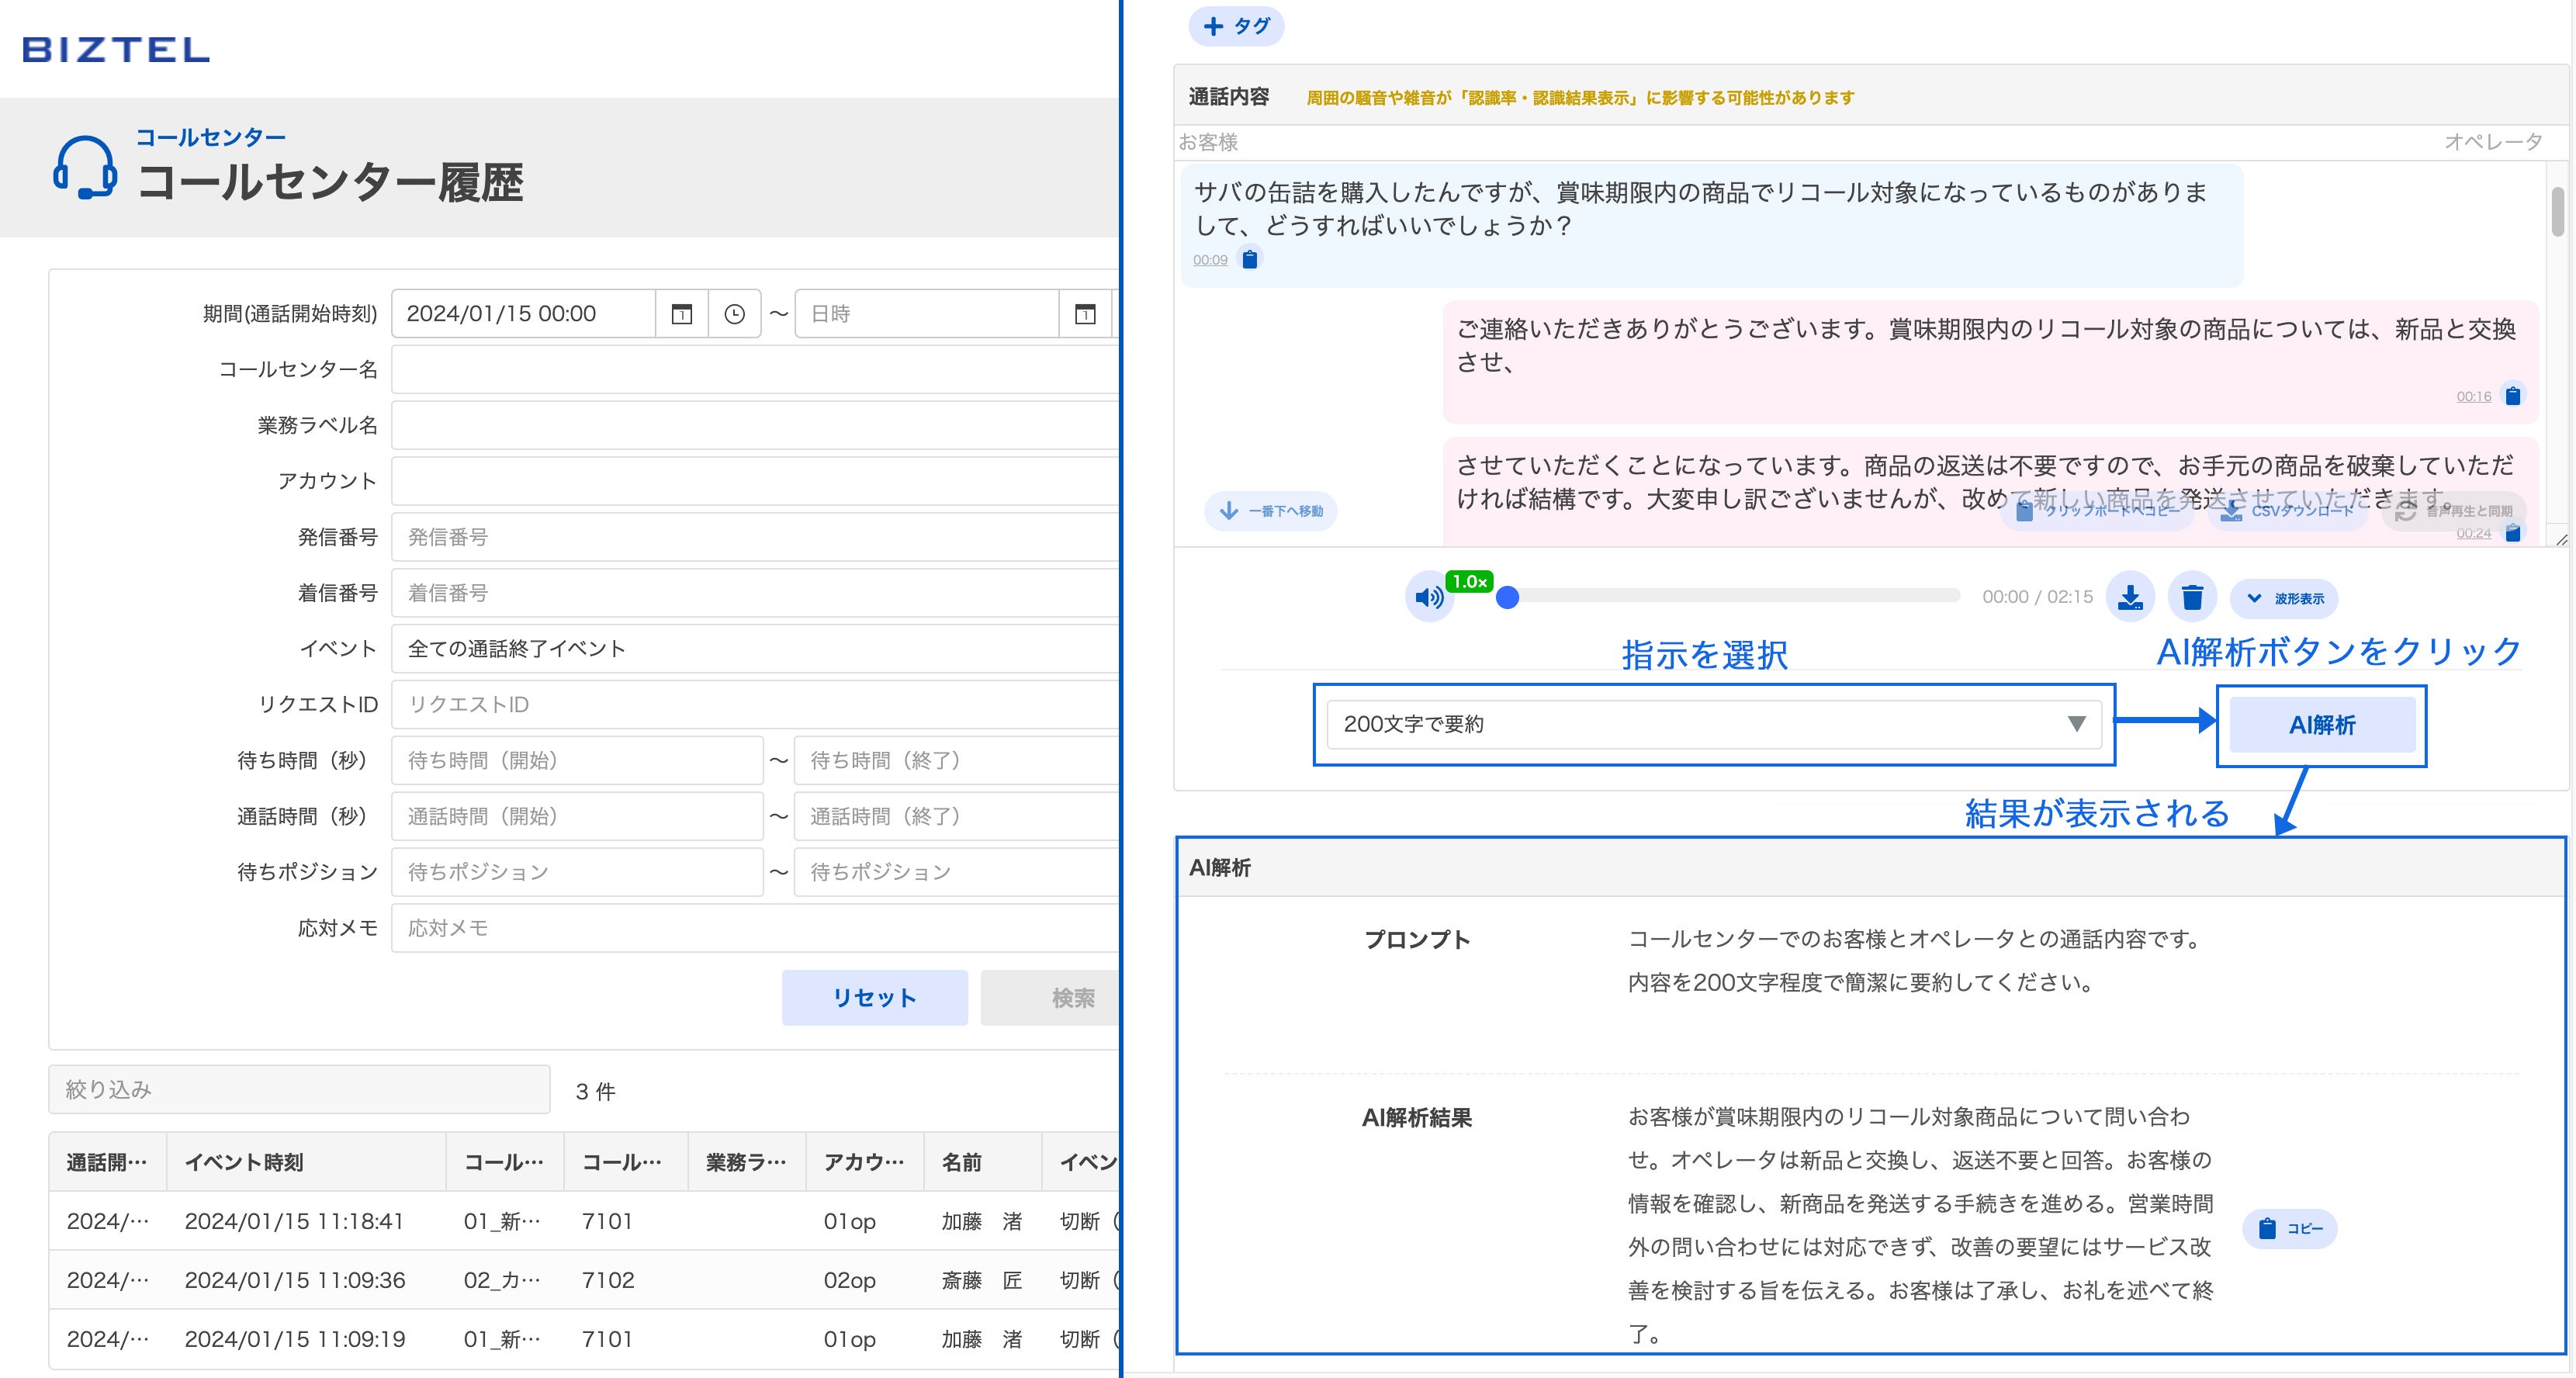The width and height of the screenshot is (2576, 1378).
Task: Click the 業務ラベル名 input field
Action: 755,426
